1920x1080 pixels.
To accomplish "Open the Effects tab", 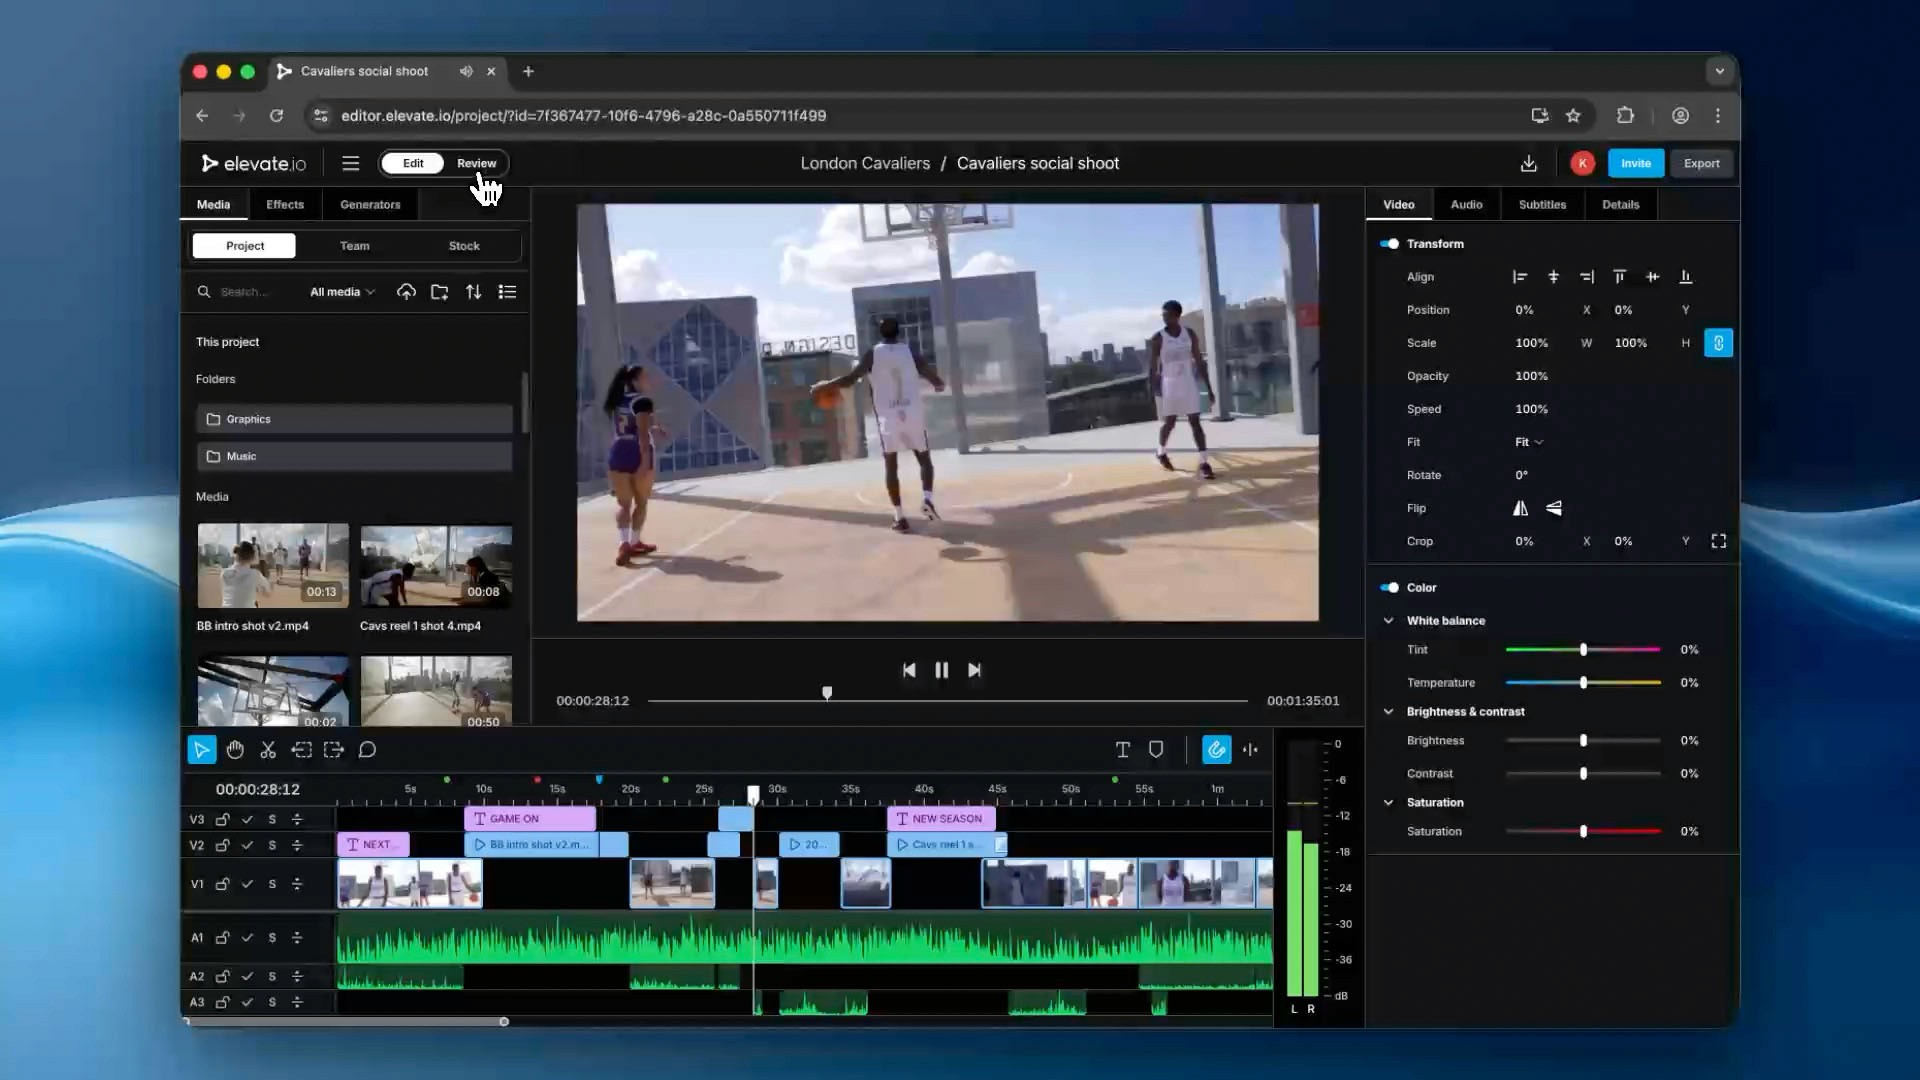I will [285, 204].
